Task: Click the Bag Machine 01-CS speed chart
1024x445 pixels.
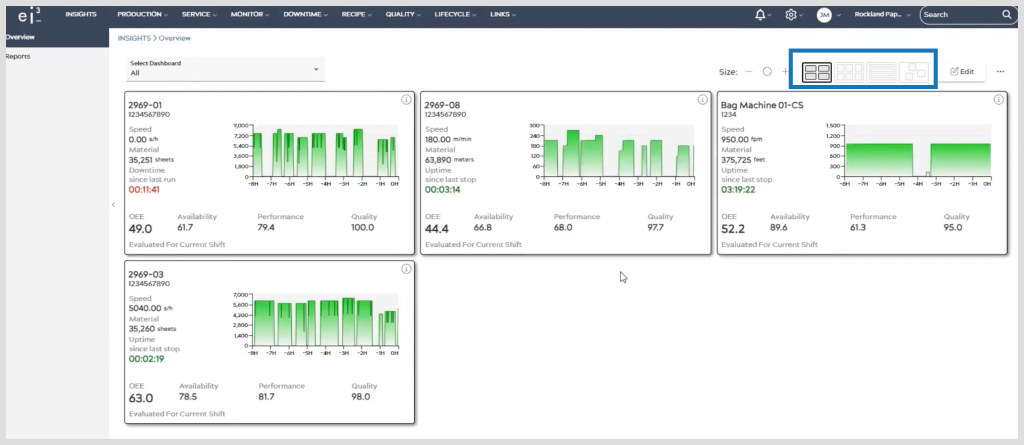Action: click(908, 153)
